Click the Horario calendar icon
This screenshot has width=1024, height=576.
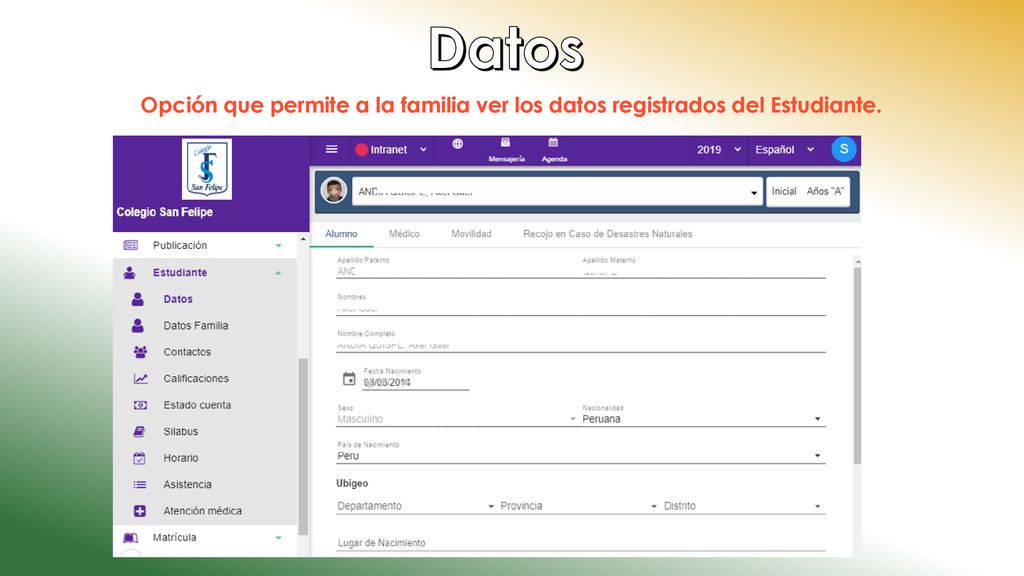[139, 458]
